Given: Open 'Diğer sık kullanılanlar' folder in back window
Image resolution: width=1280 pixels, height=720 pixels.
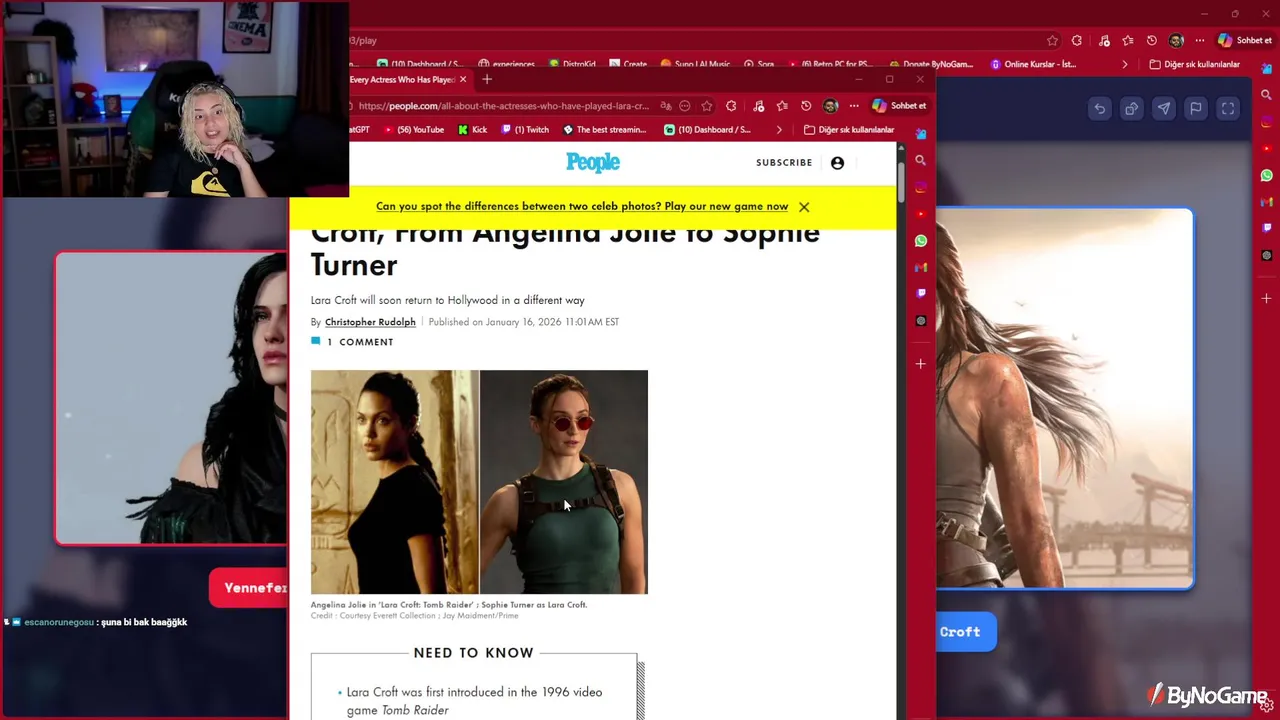Looking at the screenshot, I should tap(1195, 64).
